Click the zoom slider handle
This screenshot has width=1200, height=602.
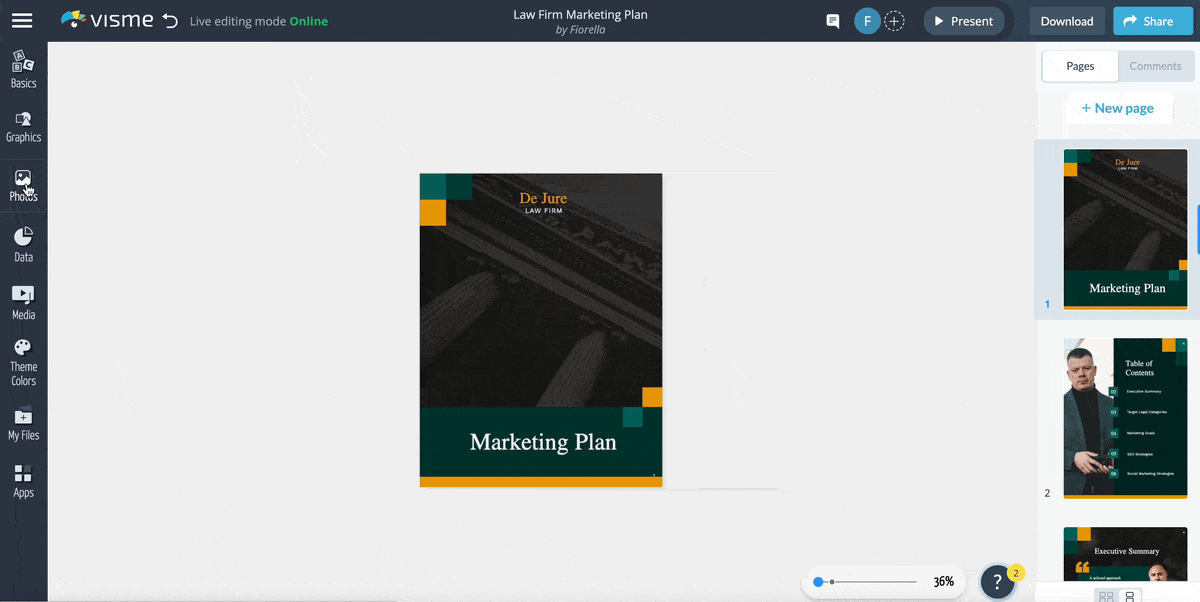point(818,581)
